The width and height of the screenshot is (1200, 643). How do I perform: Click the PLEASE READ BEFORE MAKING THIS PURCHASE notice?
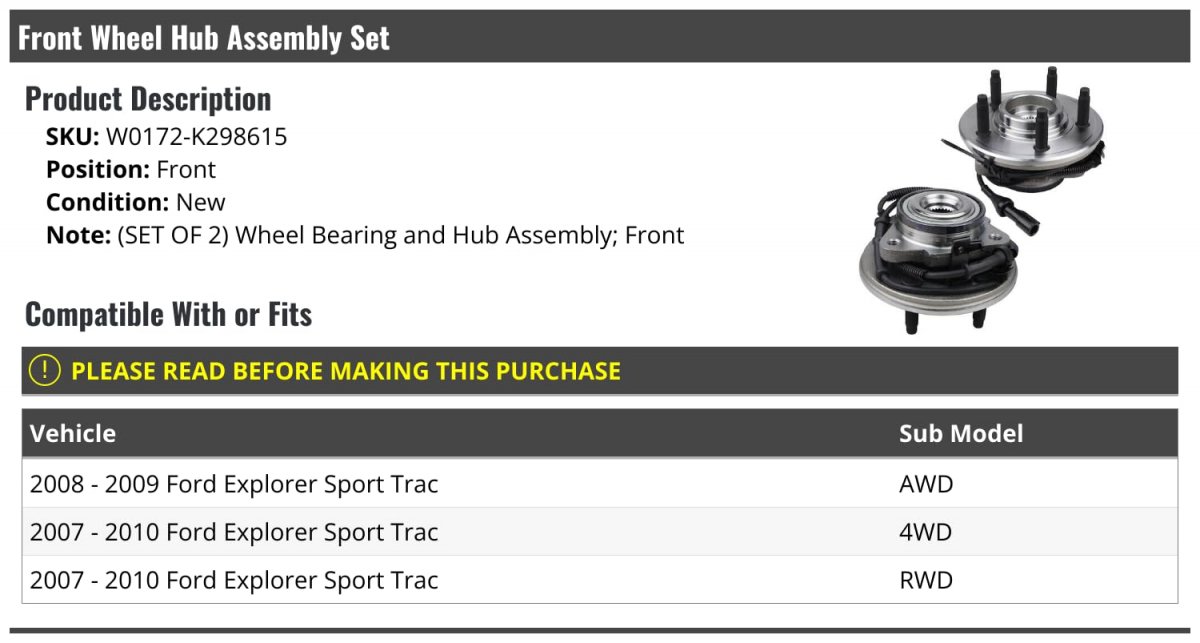pyautogui.click(x=346, y=371)
